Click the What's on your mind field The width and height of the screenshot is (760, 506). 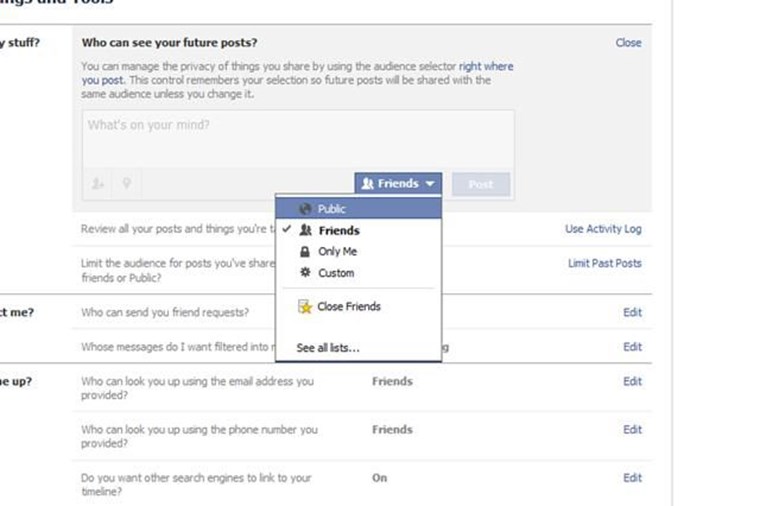click(x=298, y=138)
